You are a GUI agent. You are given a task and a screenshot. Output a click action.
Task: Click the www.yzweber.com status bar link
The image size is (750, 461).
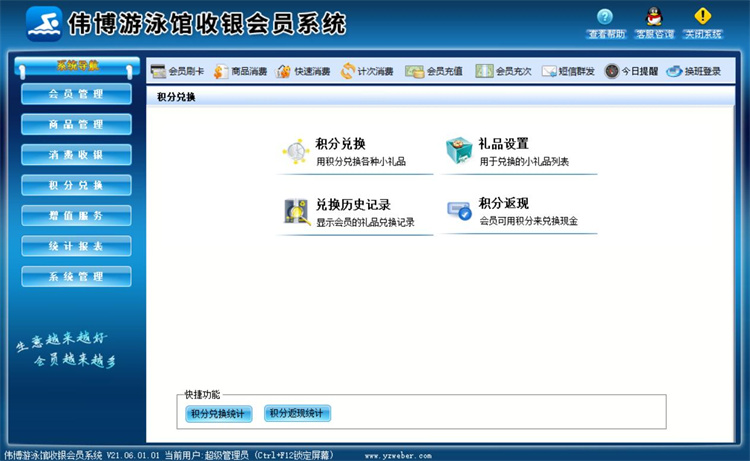tap(398, 456)
